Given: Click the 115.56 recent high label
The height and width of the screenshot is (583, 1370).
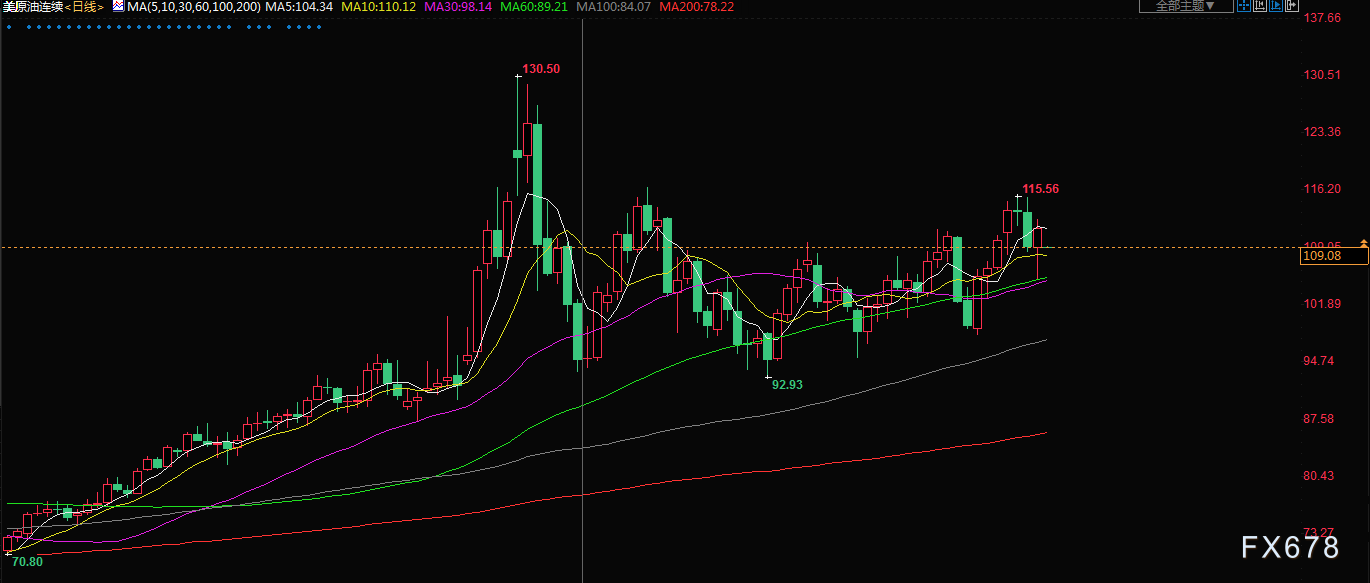Looking at the screenshot, I should (1040, 189).
